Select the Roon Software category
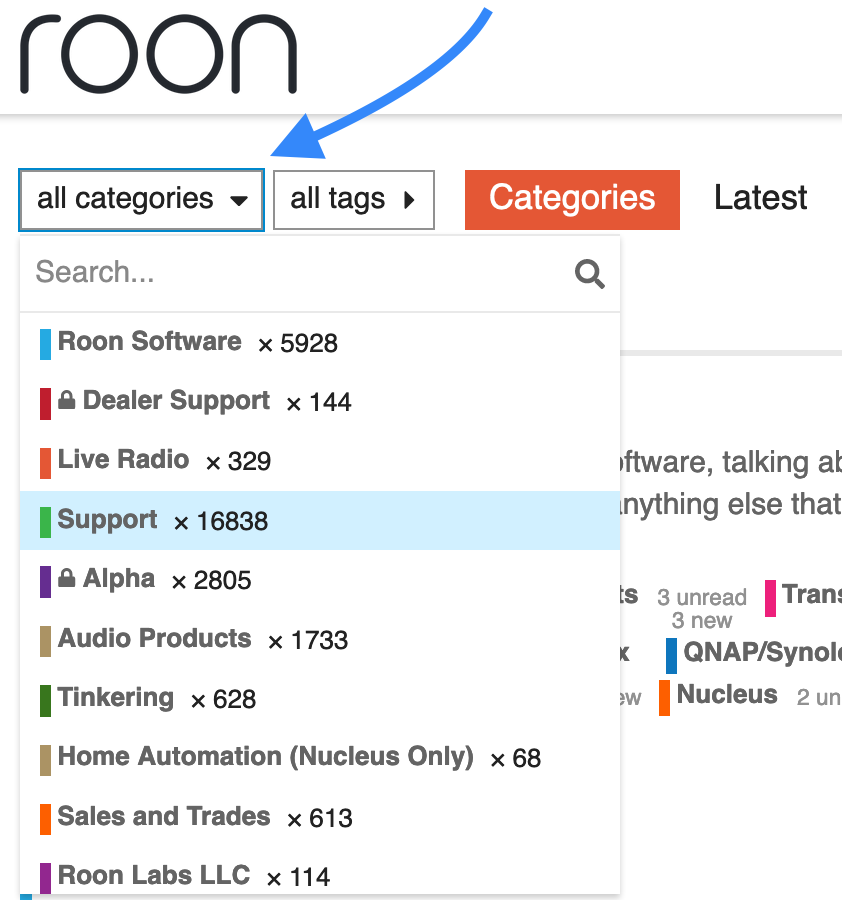842x900 pixels. click(320, 343)
